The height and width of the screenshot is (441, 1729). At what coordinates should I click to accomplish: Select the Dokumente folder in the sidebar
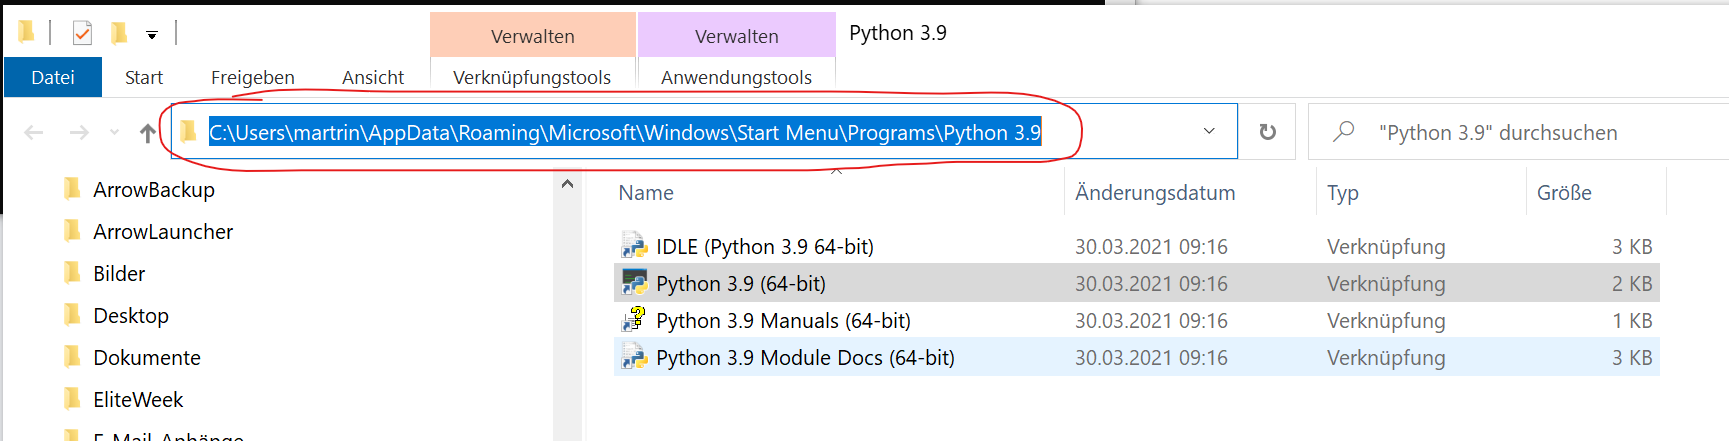[147, 357]
